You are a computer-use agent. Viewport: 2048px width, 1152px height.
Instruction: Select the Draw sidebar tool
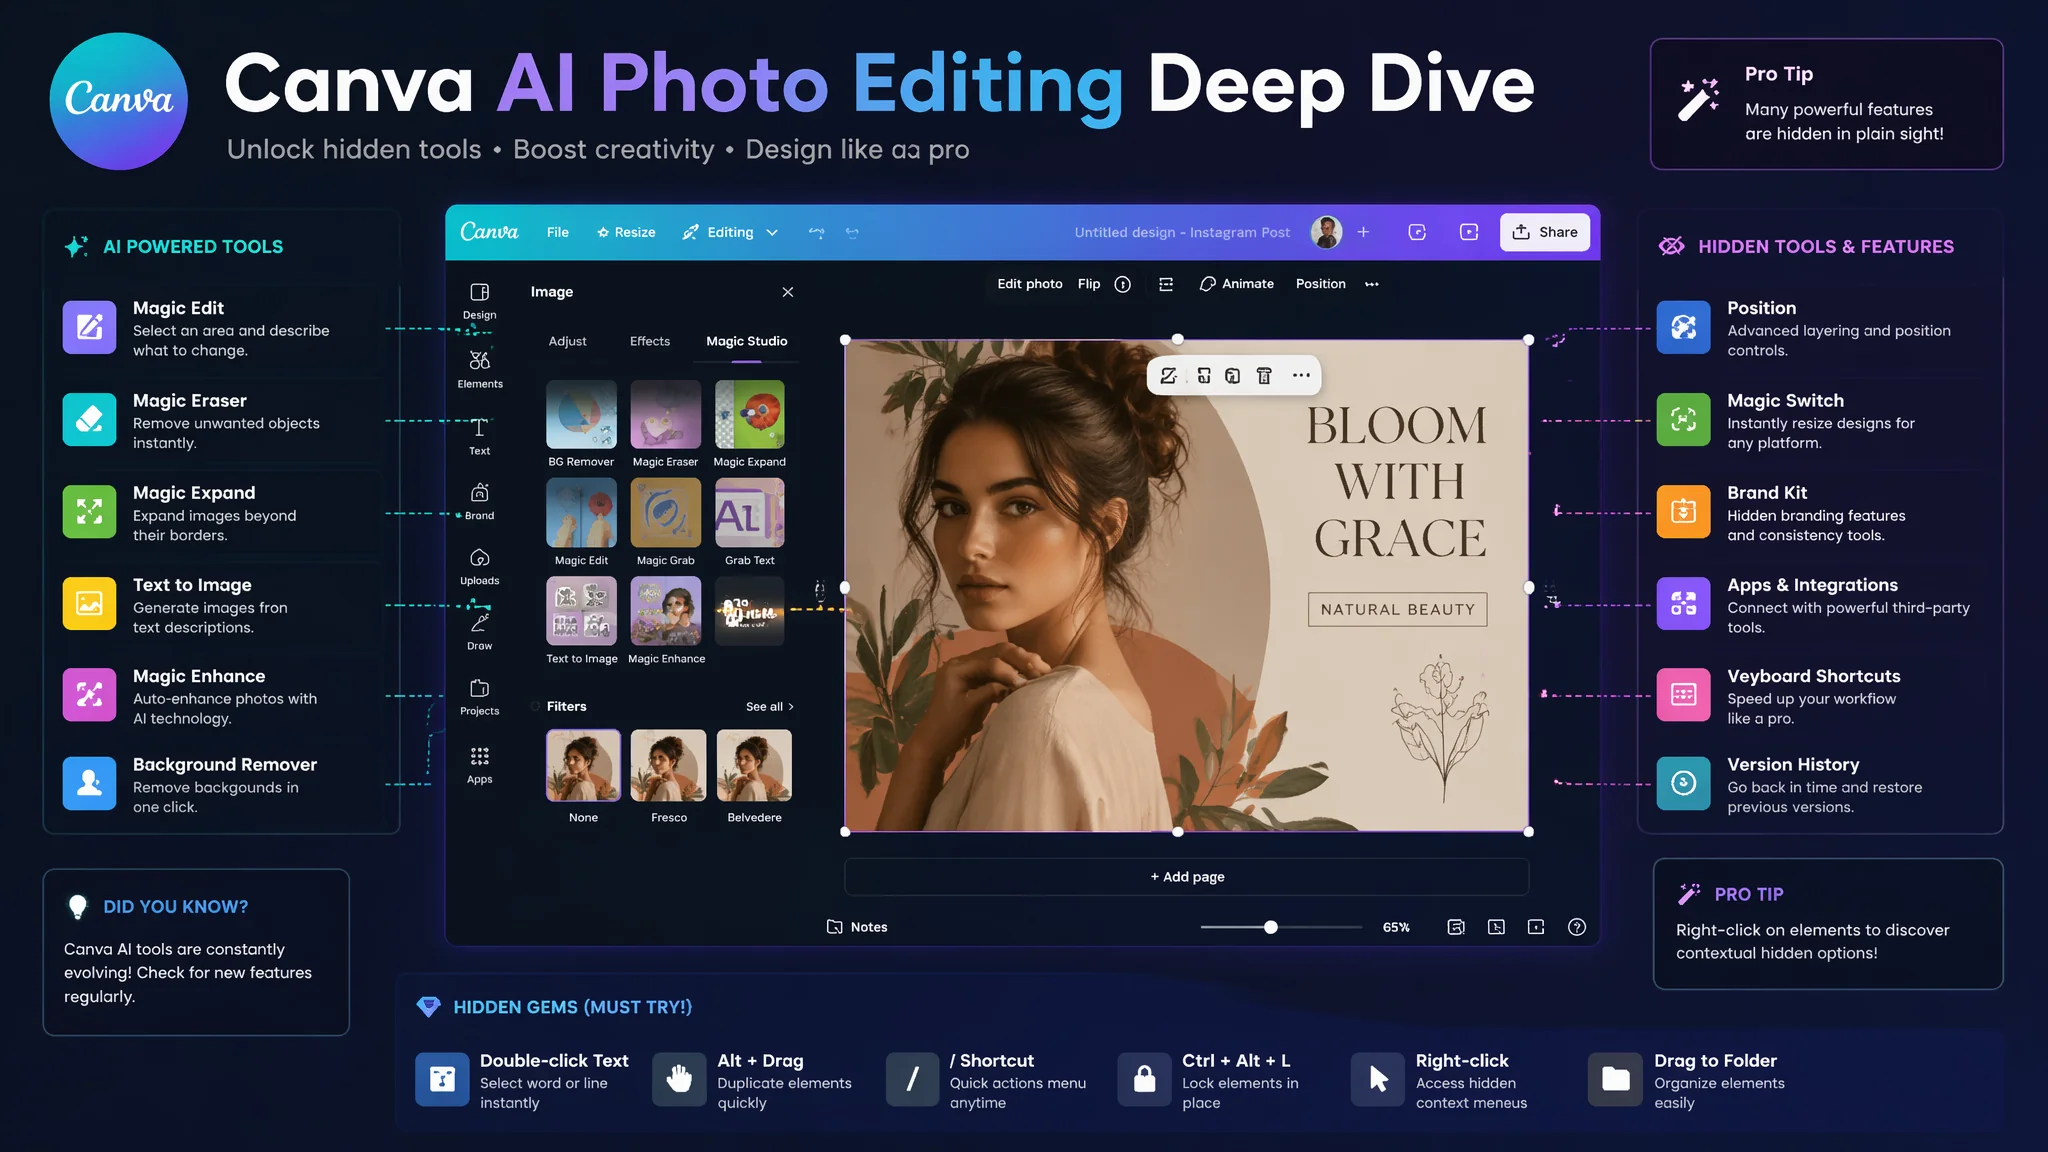point(479,632)
